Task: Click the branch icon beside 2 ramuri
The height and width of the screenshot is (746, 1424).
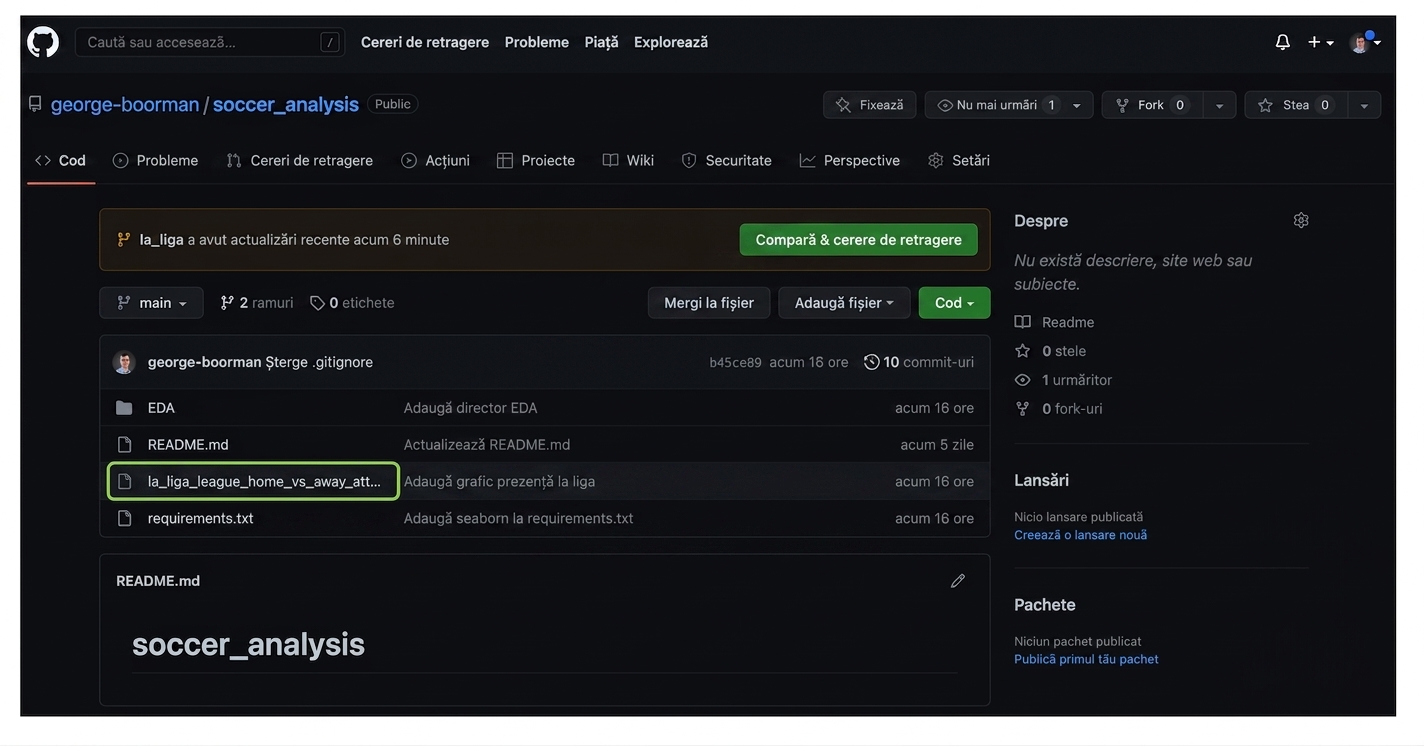Action: [x=227, y=303]
